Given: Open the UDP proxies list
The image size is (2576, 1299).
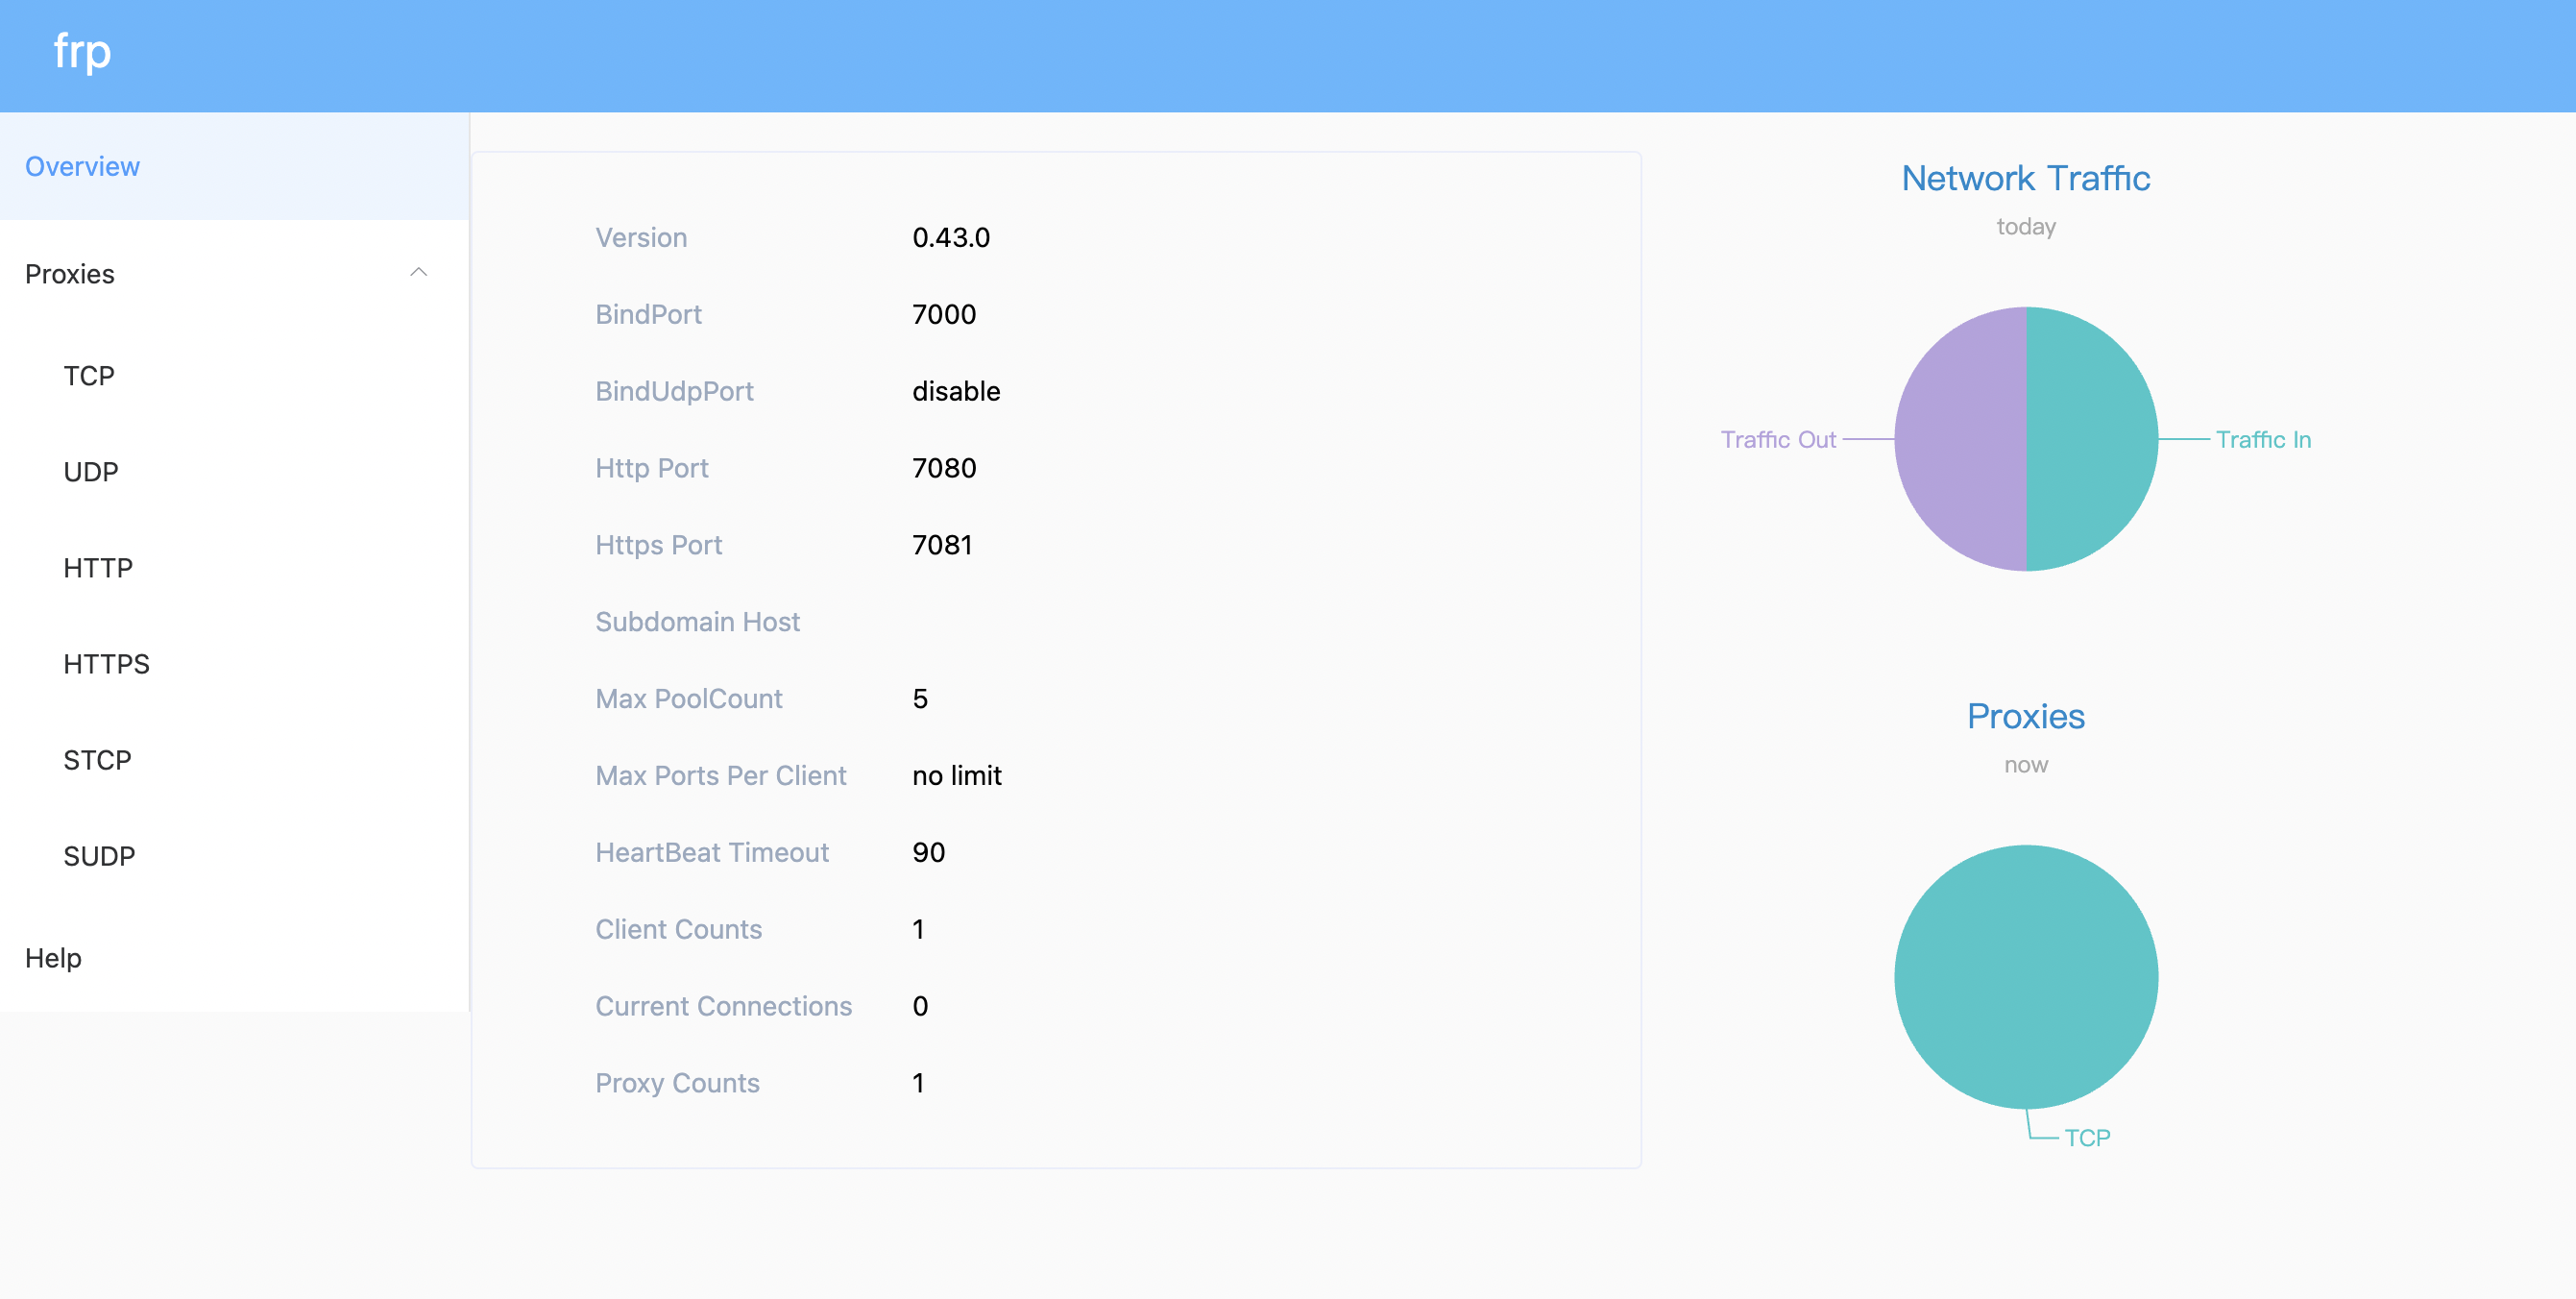Looking at the screenshot, I should click(x=91, y=472).
